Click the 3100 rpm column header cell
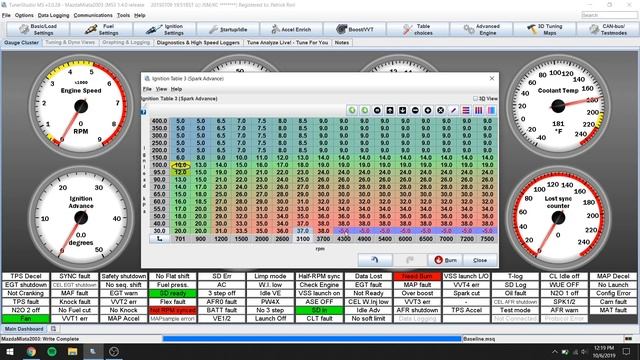Image resolution: width=640 pixels, height=360 pixels. coord(302,239)
